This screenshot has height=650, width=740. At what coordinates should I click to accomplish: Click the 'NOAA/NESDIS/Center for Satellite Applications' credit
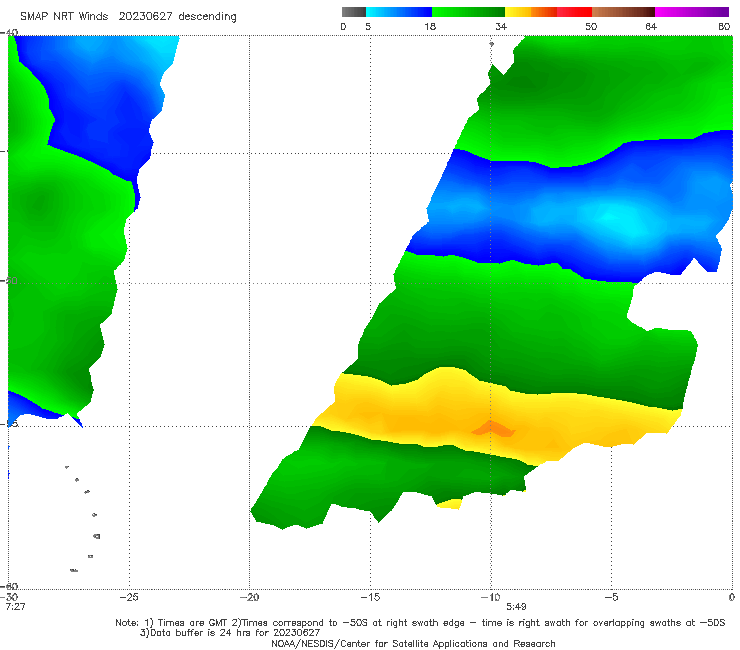[380, 643]
